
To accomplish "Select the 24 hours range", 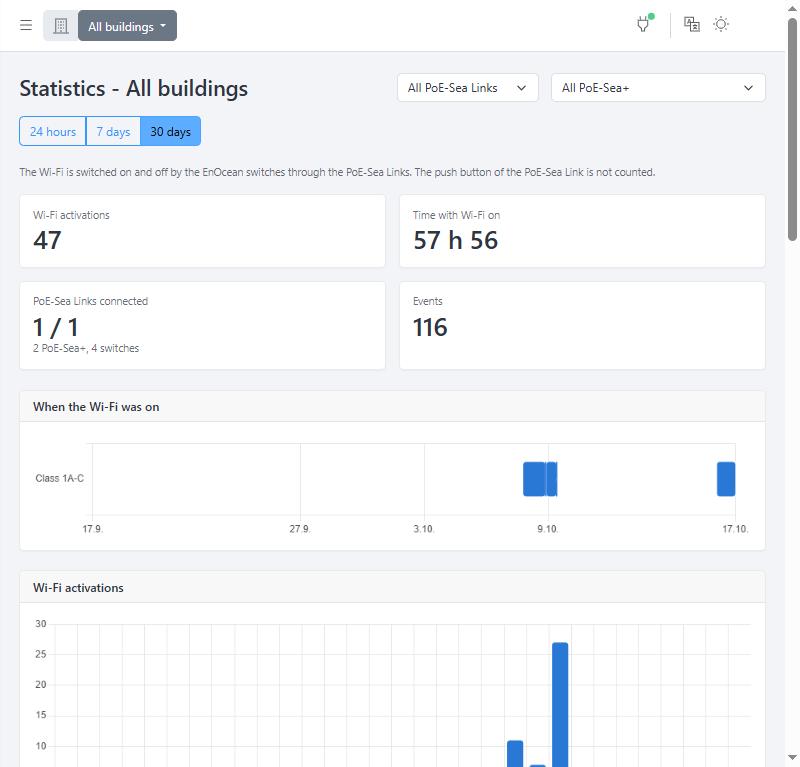I will pyautogui.click(x=53, y=131).
